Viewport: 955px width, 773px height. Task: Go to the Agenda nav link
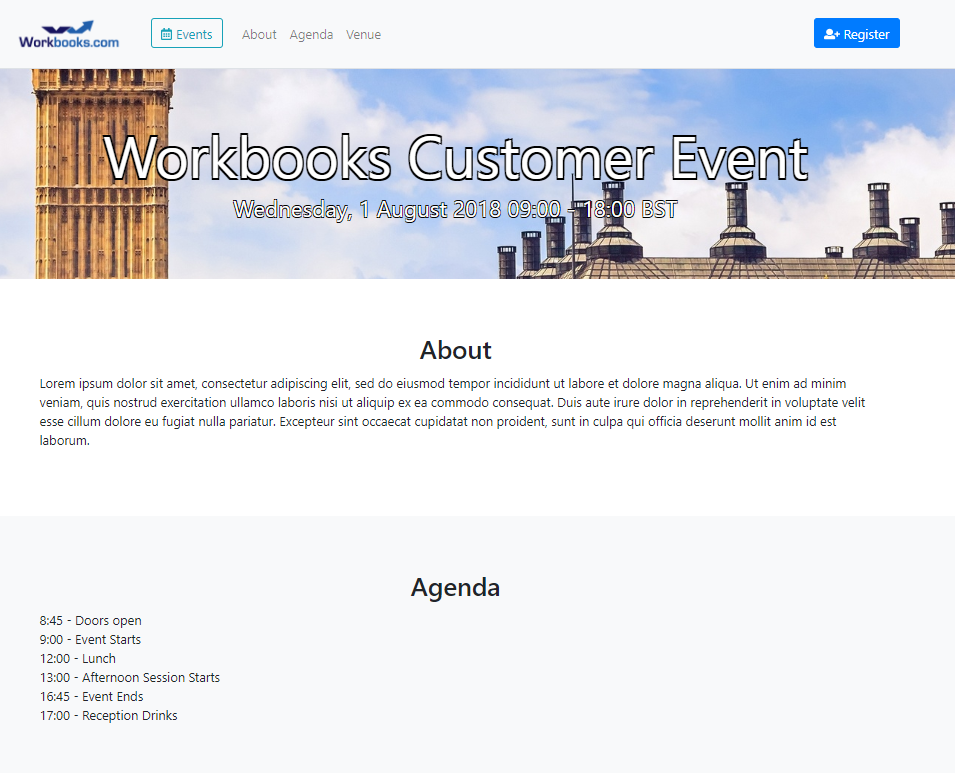[x=311, y=35]
